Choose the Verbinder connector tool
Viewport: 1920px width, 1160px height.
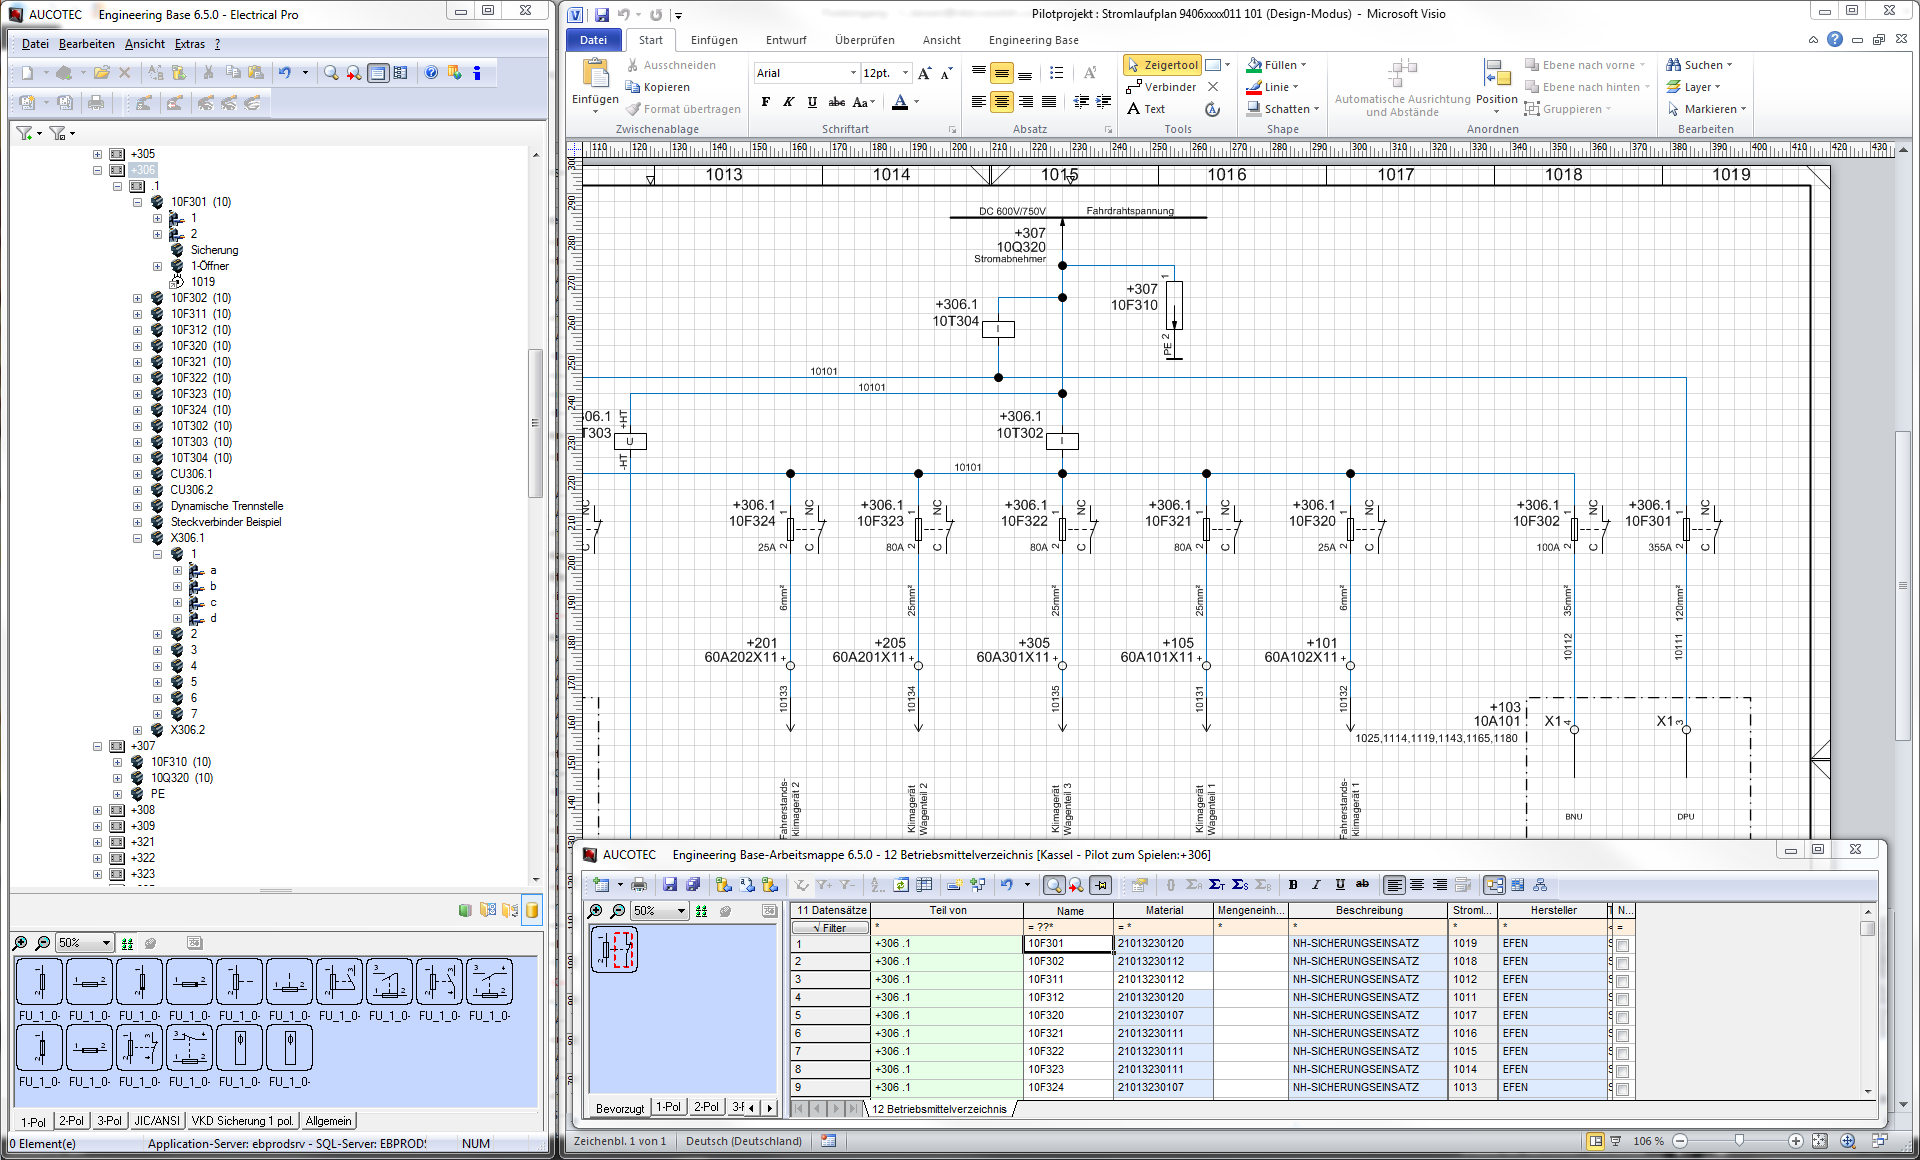click(1161, 87)
